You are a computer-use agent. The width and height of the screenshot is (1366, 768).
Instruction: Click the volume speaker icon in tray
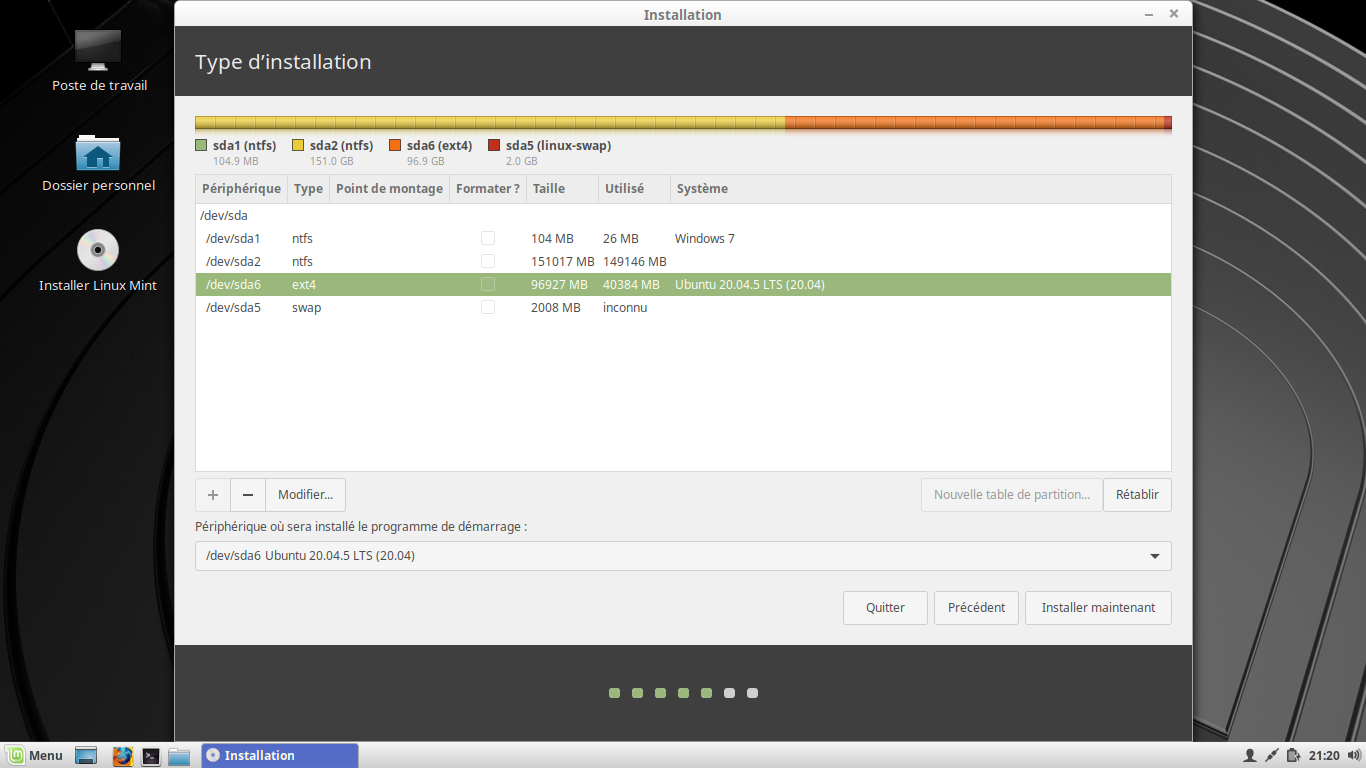coord(1353,756)
